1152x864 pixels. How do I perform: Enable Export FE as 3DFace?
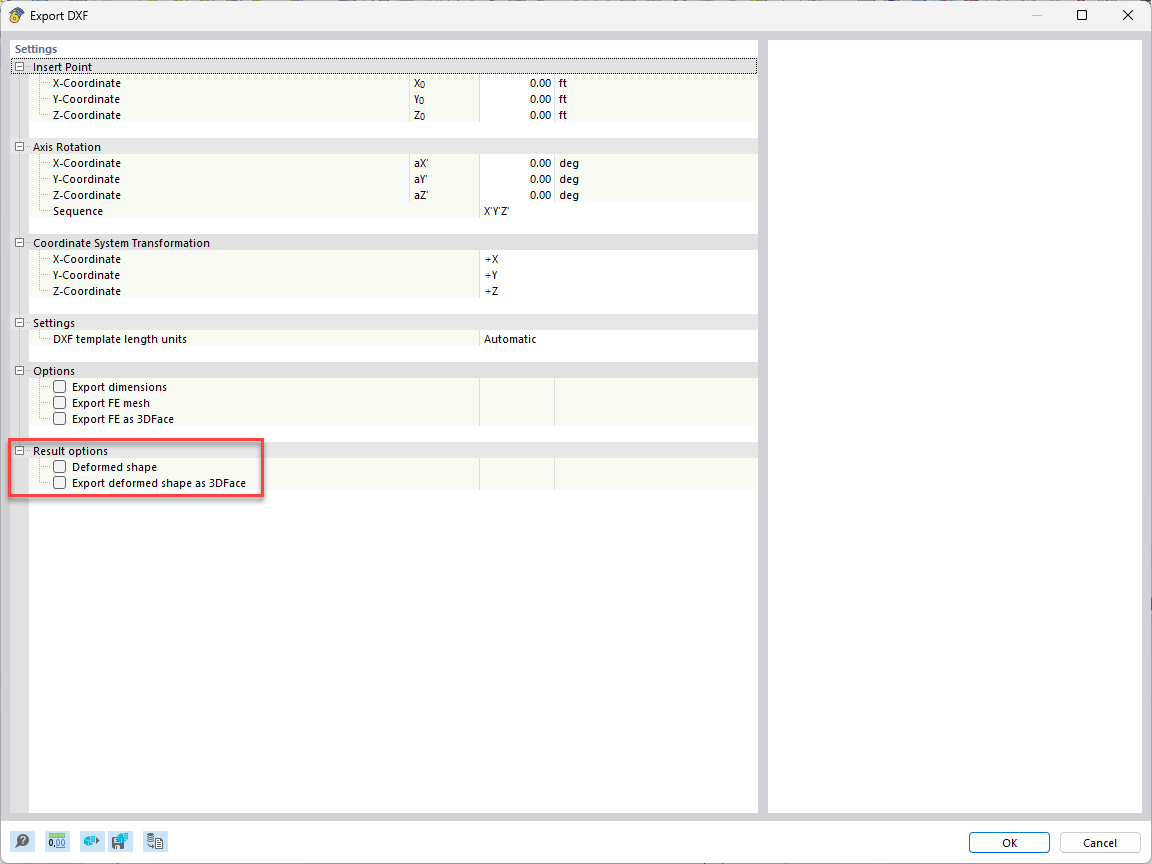coord(59,418)
